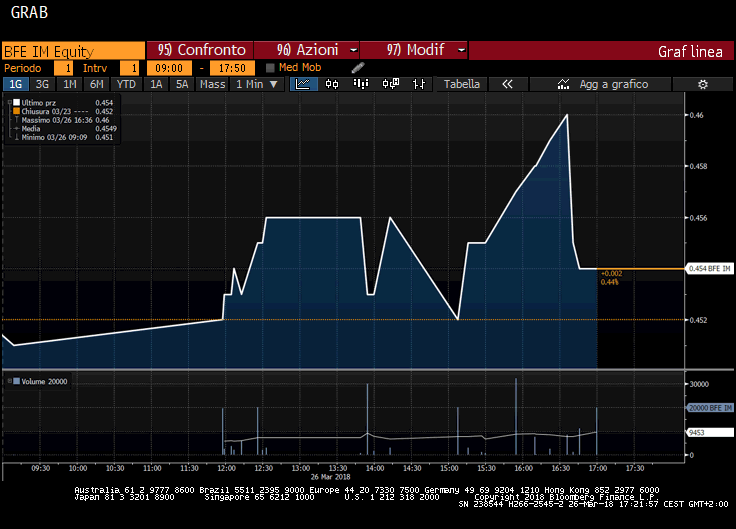The height and width of the screenshot is (529, 736).
Task: Enable the Med Mob checkbox
Action: click(x=270, y=68)
